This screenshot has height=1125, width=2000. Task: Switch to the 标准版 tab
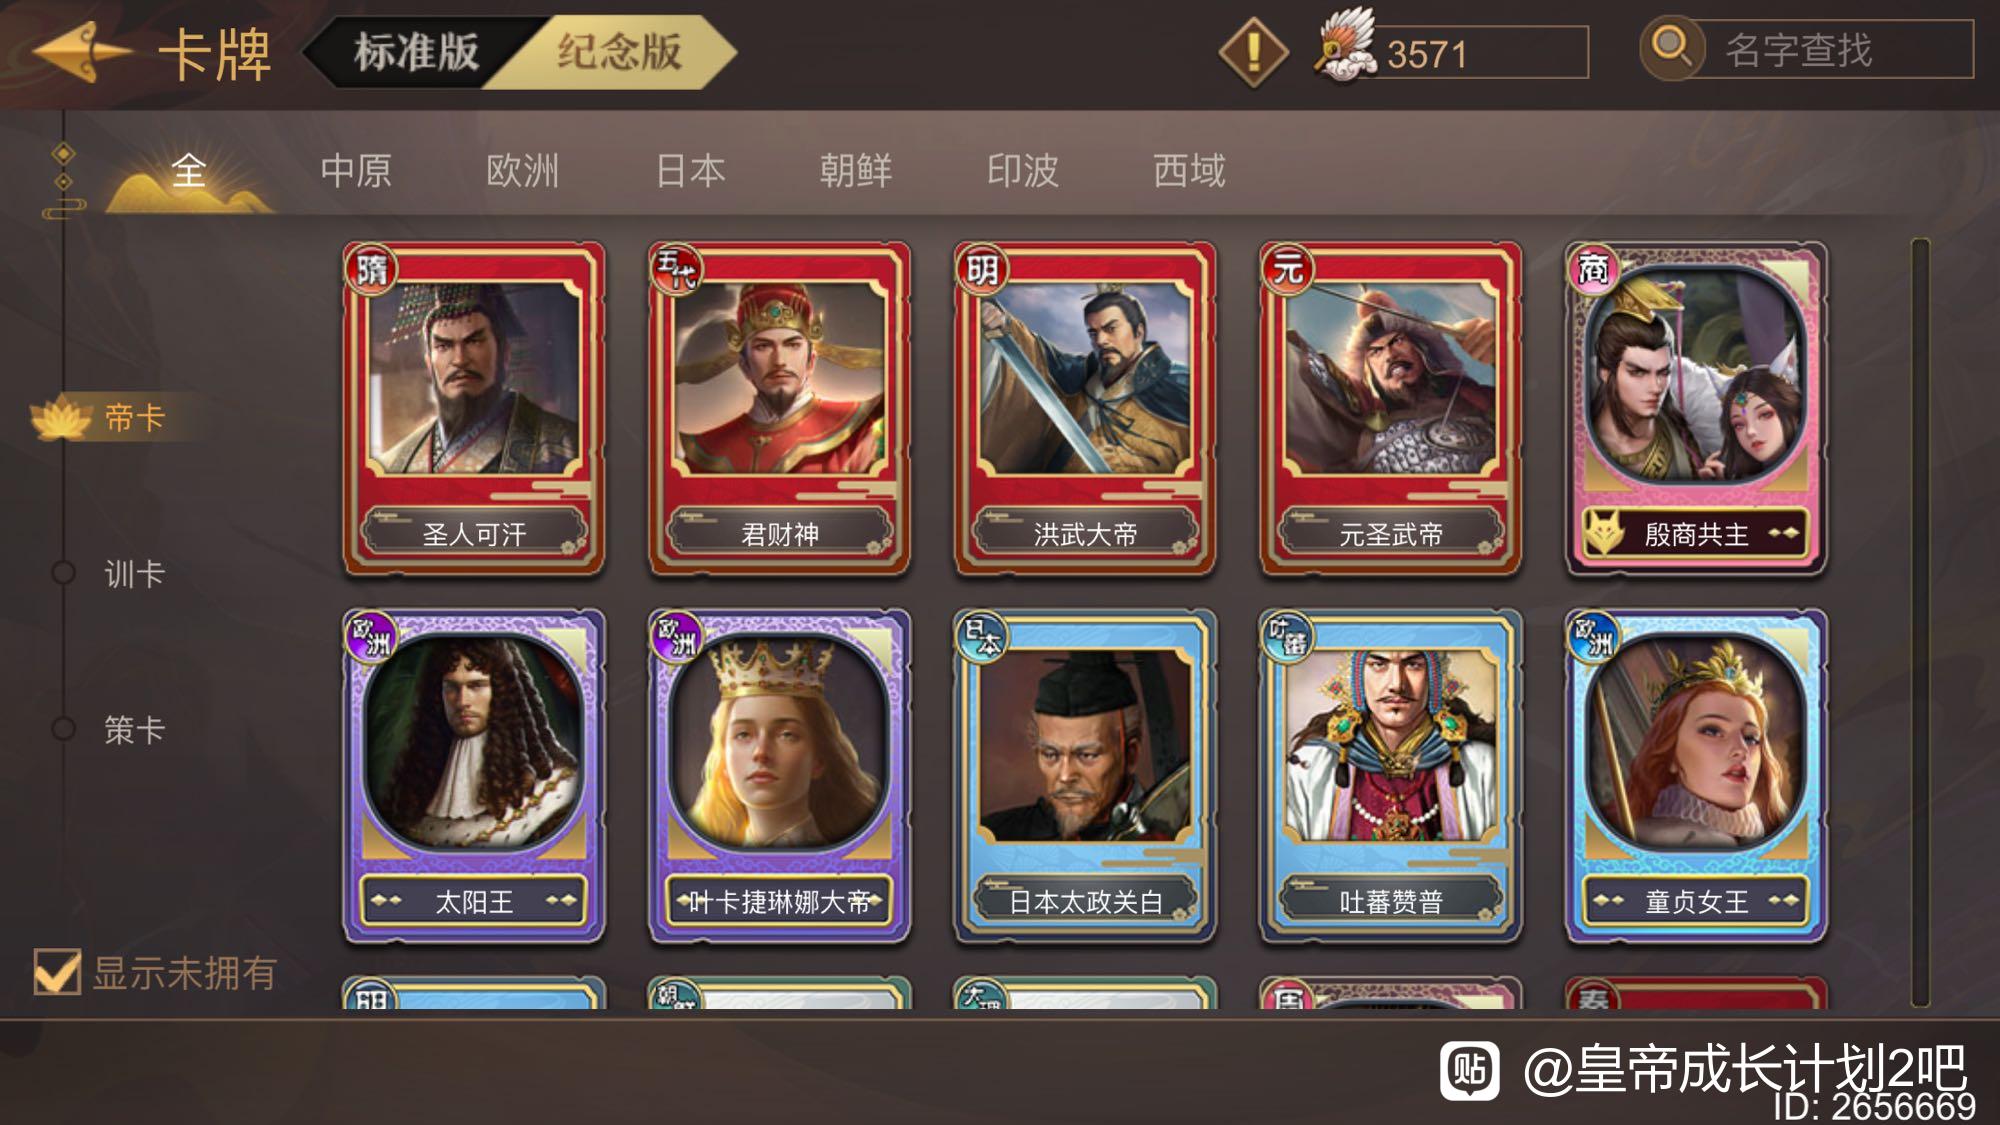point(415,52)
